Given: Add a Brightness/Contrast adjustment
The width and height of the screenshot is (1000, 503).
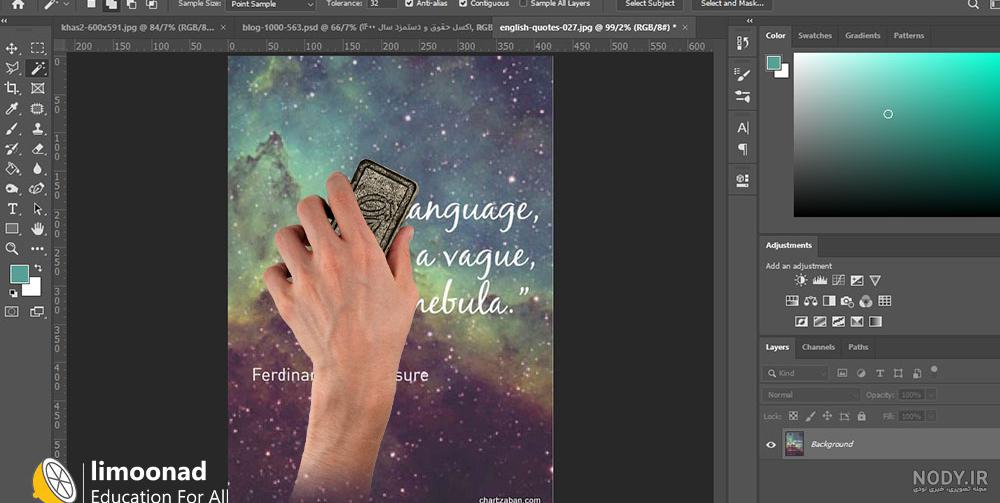Looking at the screenshot, I should (801, 281).
